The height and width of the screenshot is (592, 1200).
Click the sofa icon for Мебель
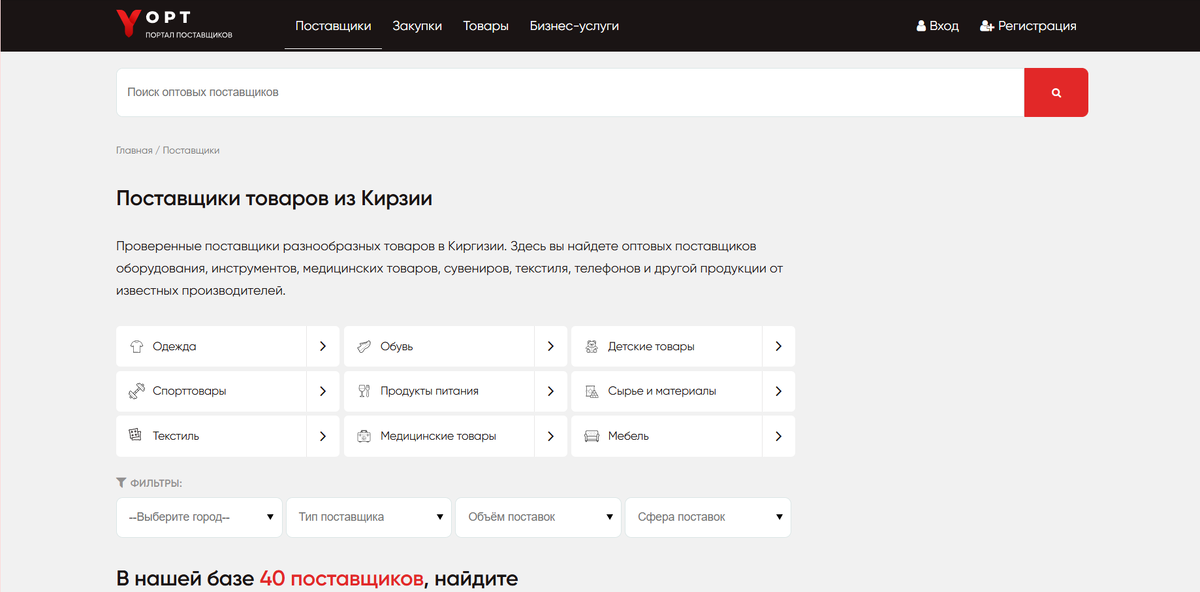click(592, 436)
